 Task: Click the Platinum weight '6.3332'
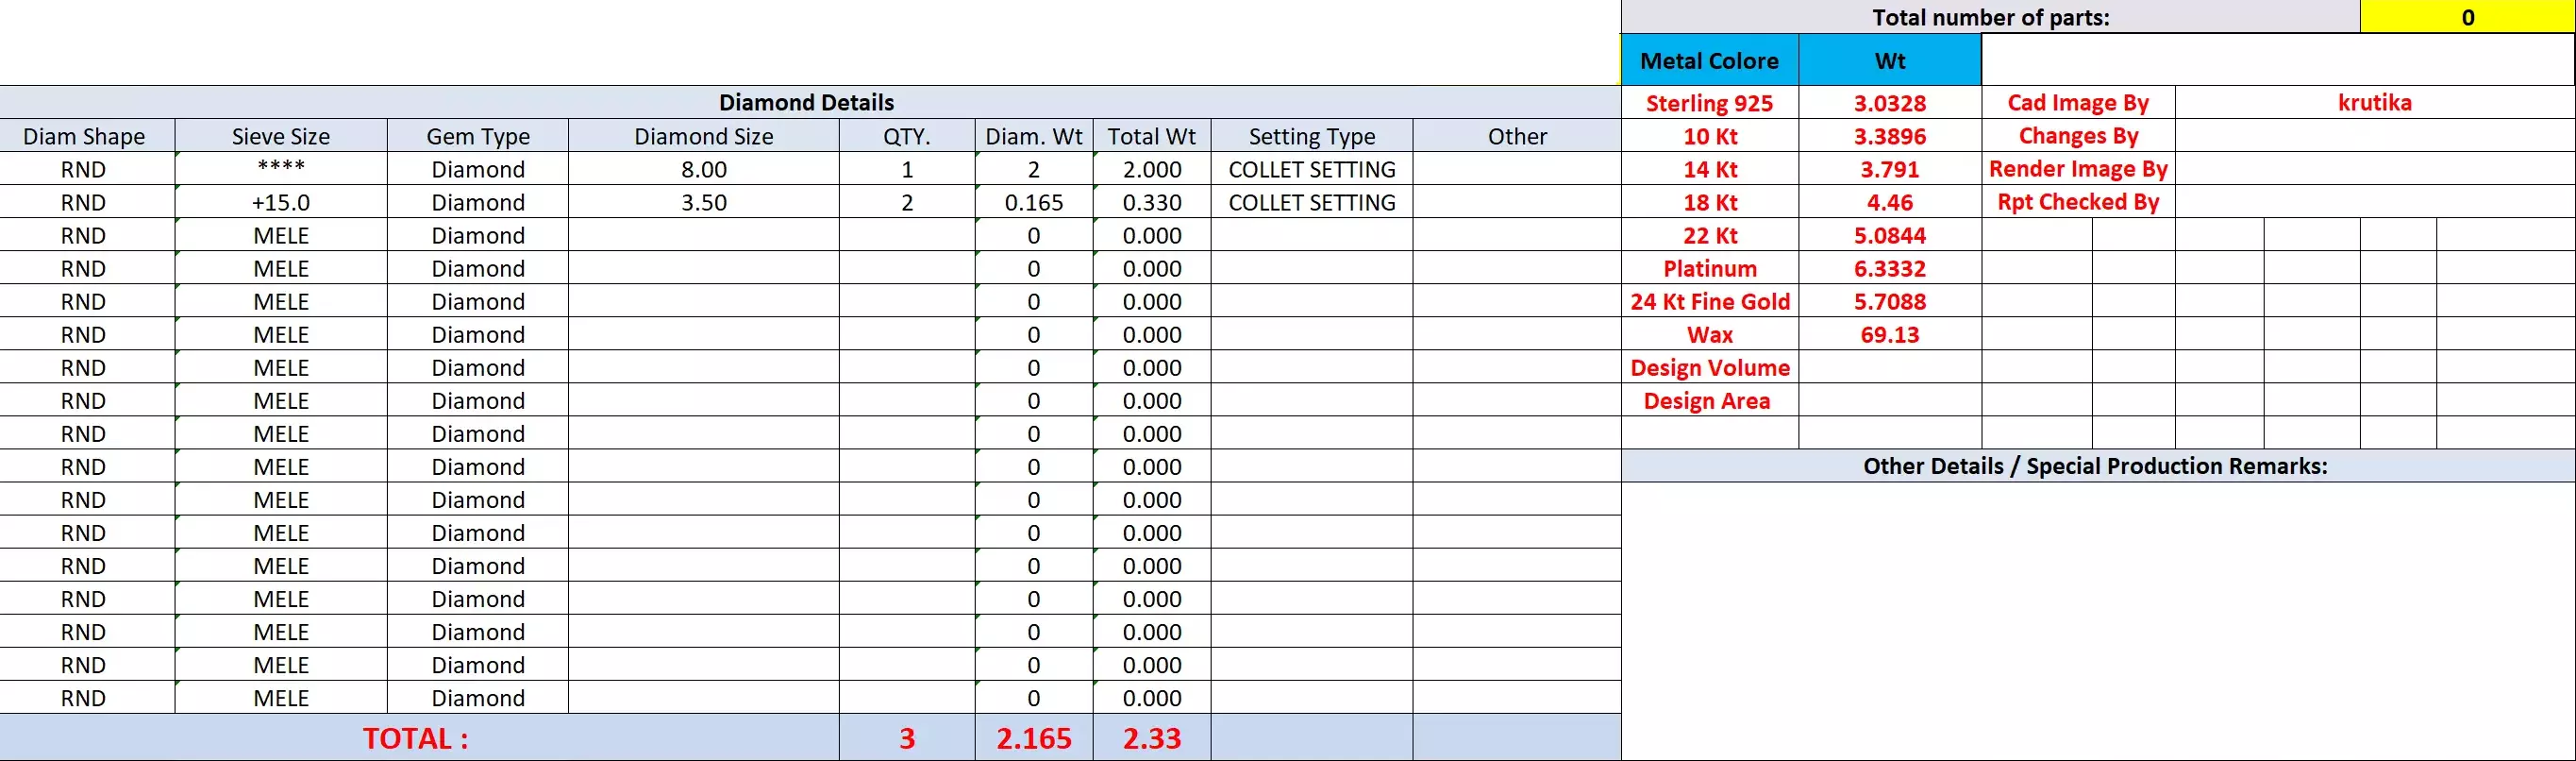1890,268
